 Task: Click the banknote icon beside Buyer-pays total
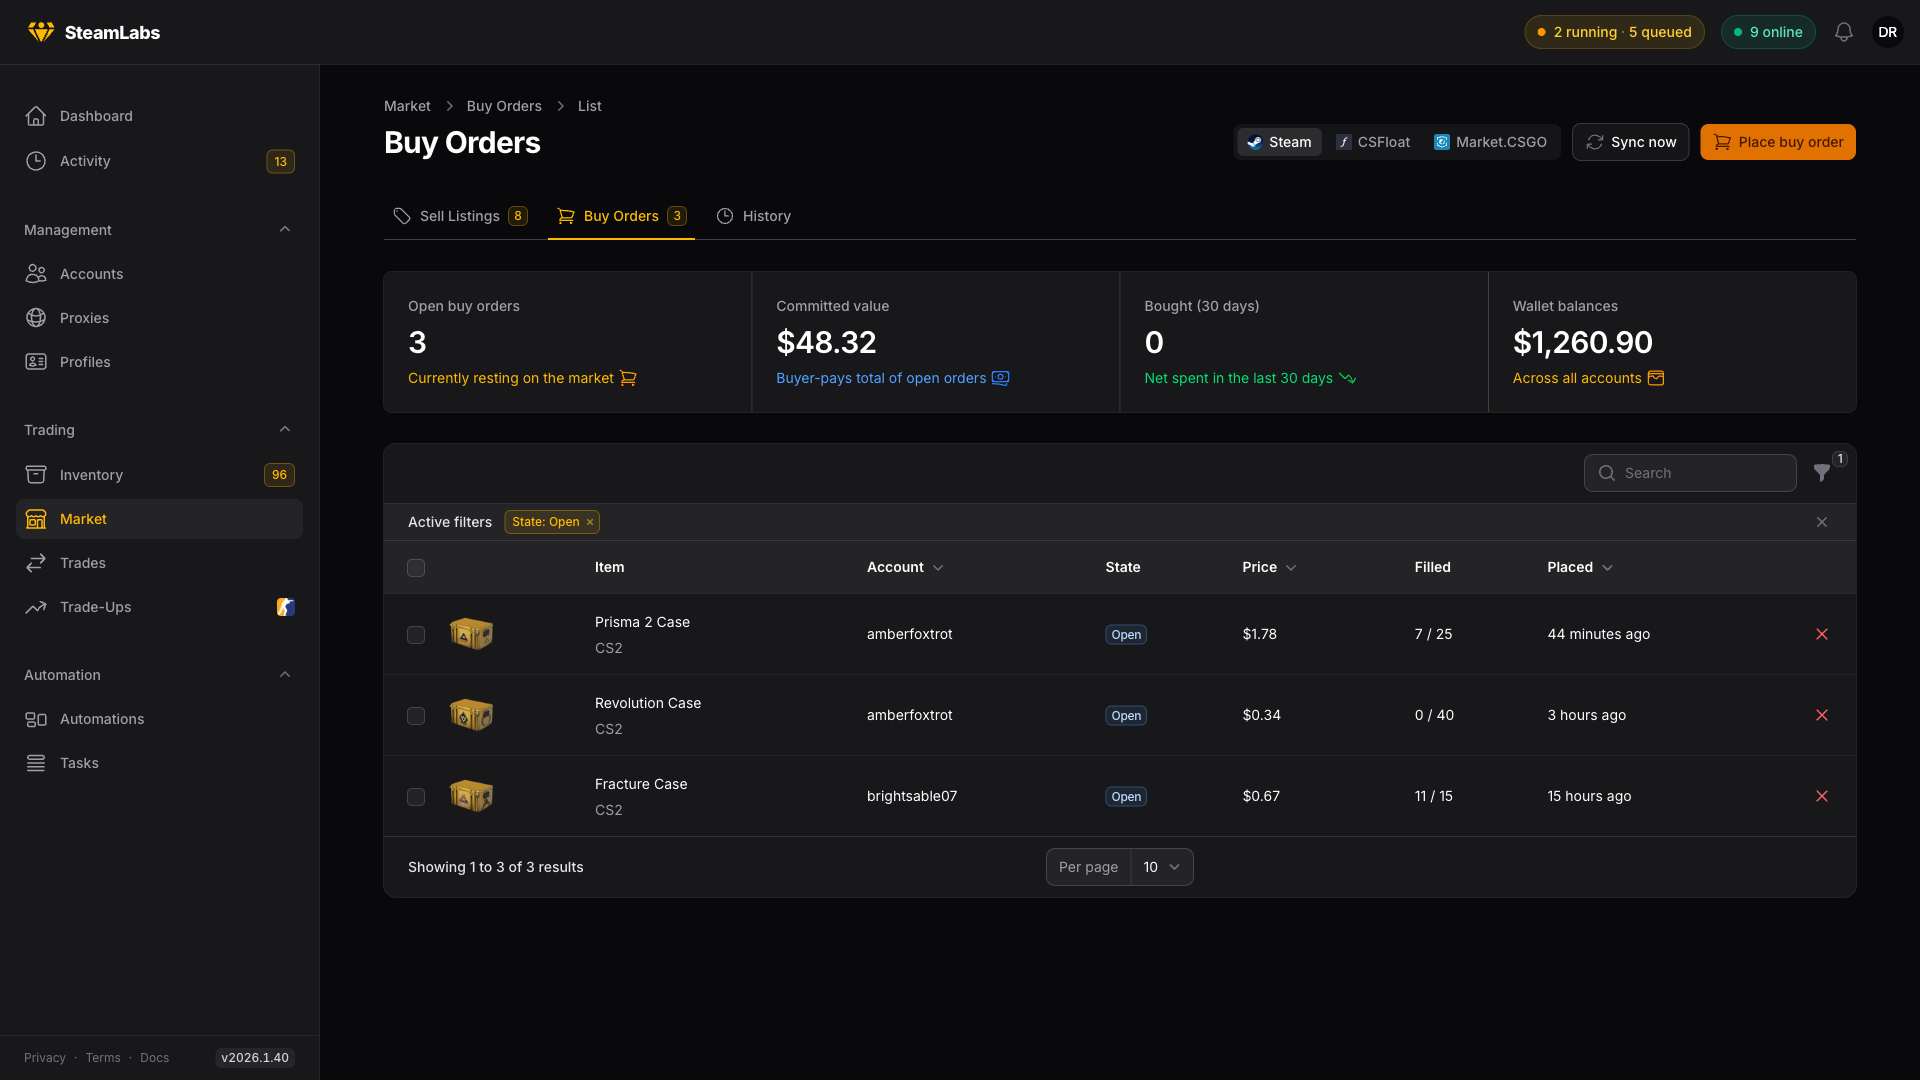(x=1000, y=378)
